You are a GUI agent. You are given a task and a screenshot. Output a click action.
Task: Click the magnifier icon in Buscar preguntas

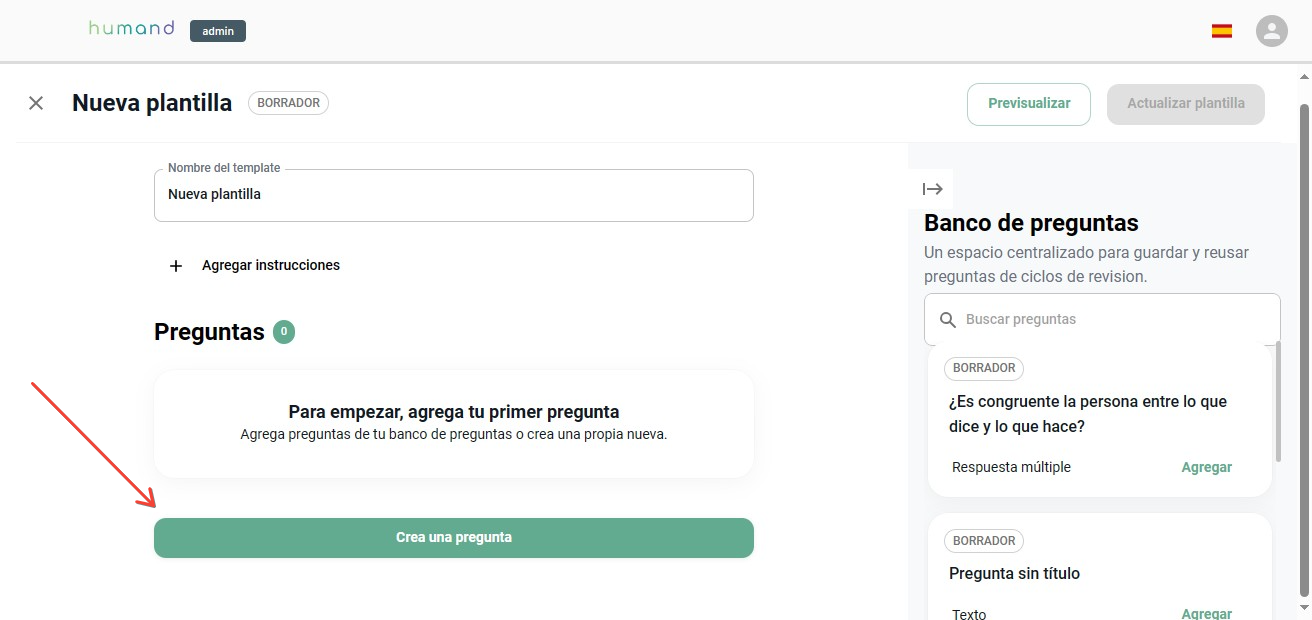coord(948,320)
